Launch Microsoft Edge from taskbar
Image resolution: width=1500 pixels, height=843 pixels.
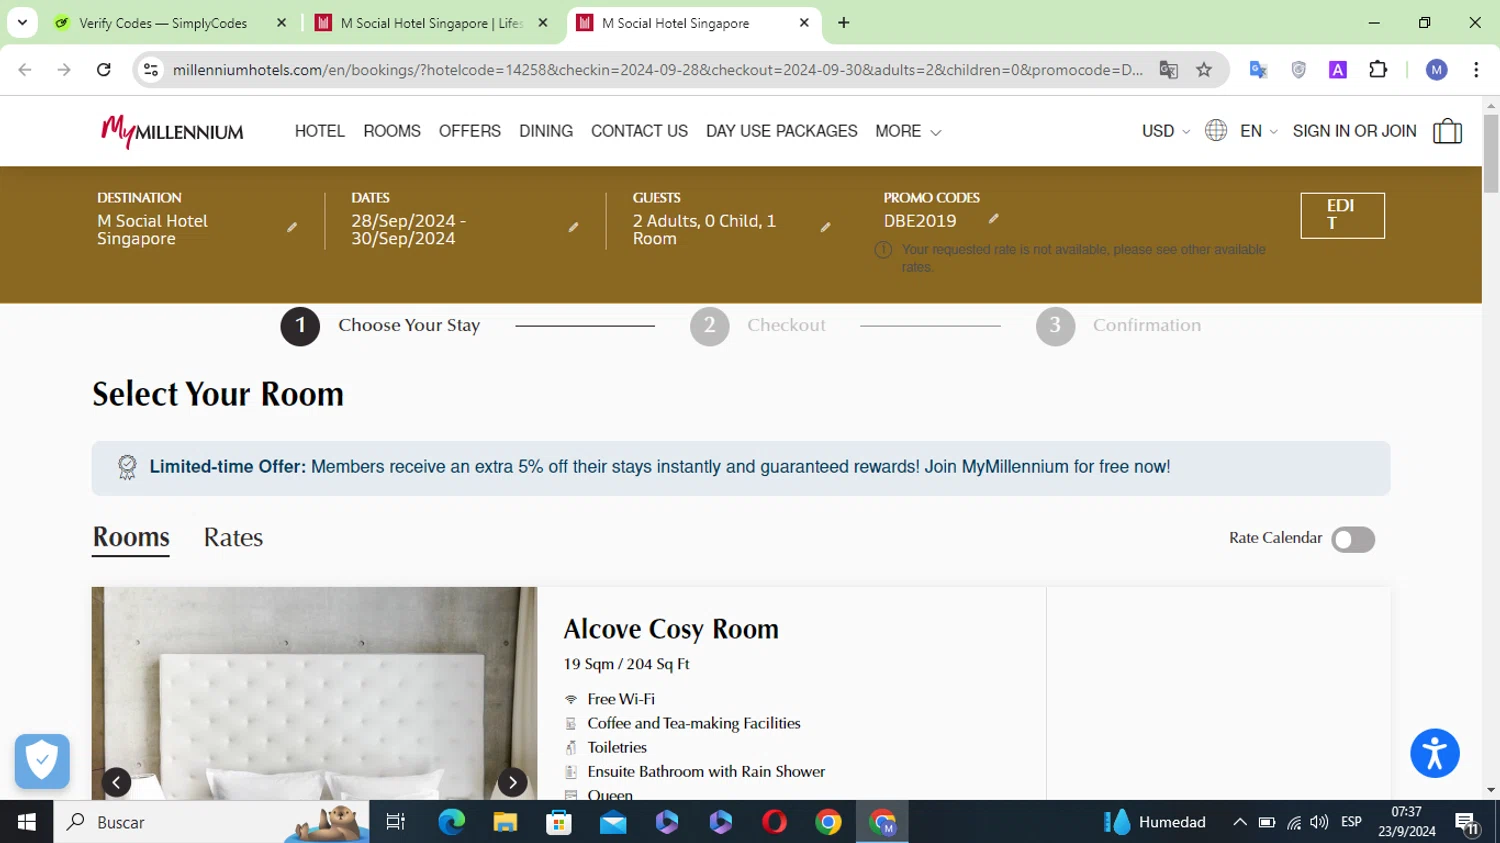coord(452,822)
